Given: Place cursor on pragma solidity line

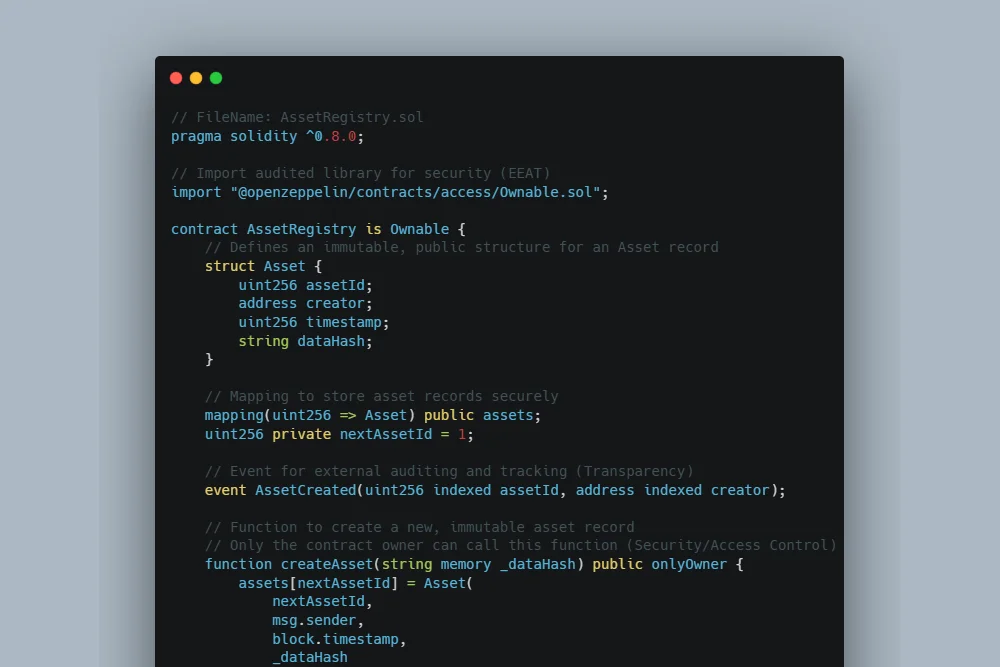Looking at the screenshot, I should coord(267,136).
